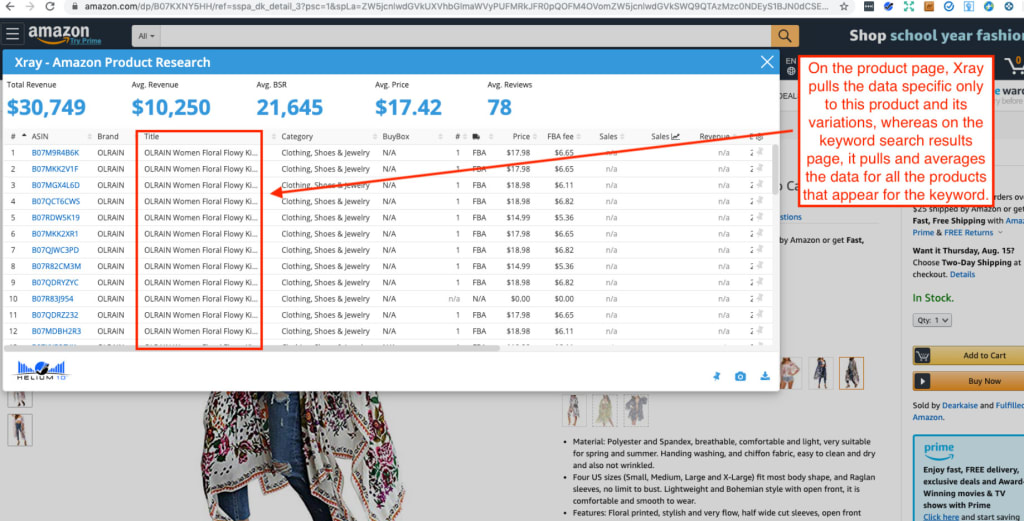Image resolution: width=1024 pixels, height=521 pixels.
Task: Open the Dearkaise seller link
Action: (x=959, y=405)
